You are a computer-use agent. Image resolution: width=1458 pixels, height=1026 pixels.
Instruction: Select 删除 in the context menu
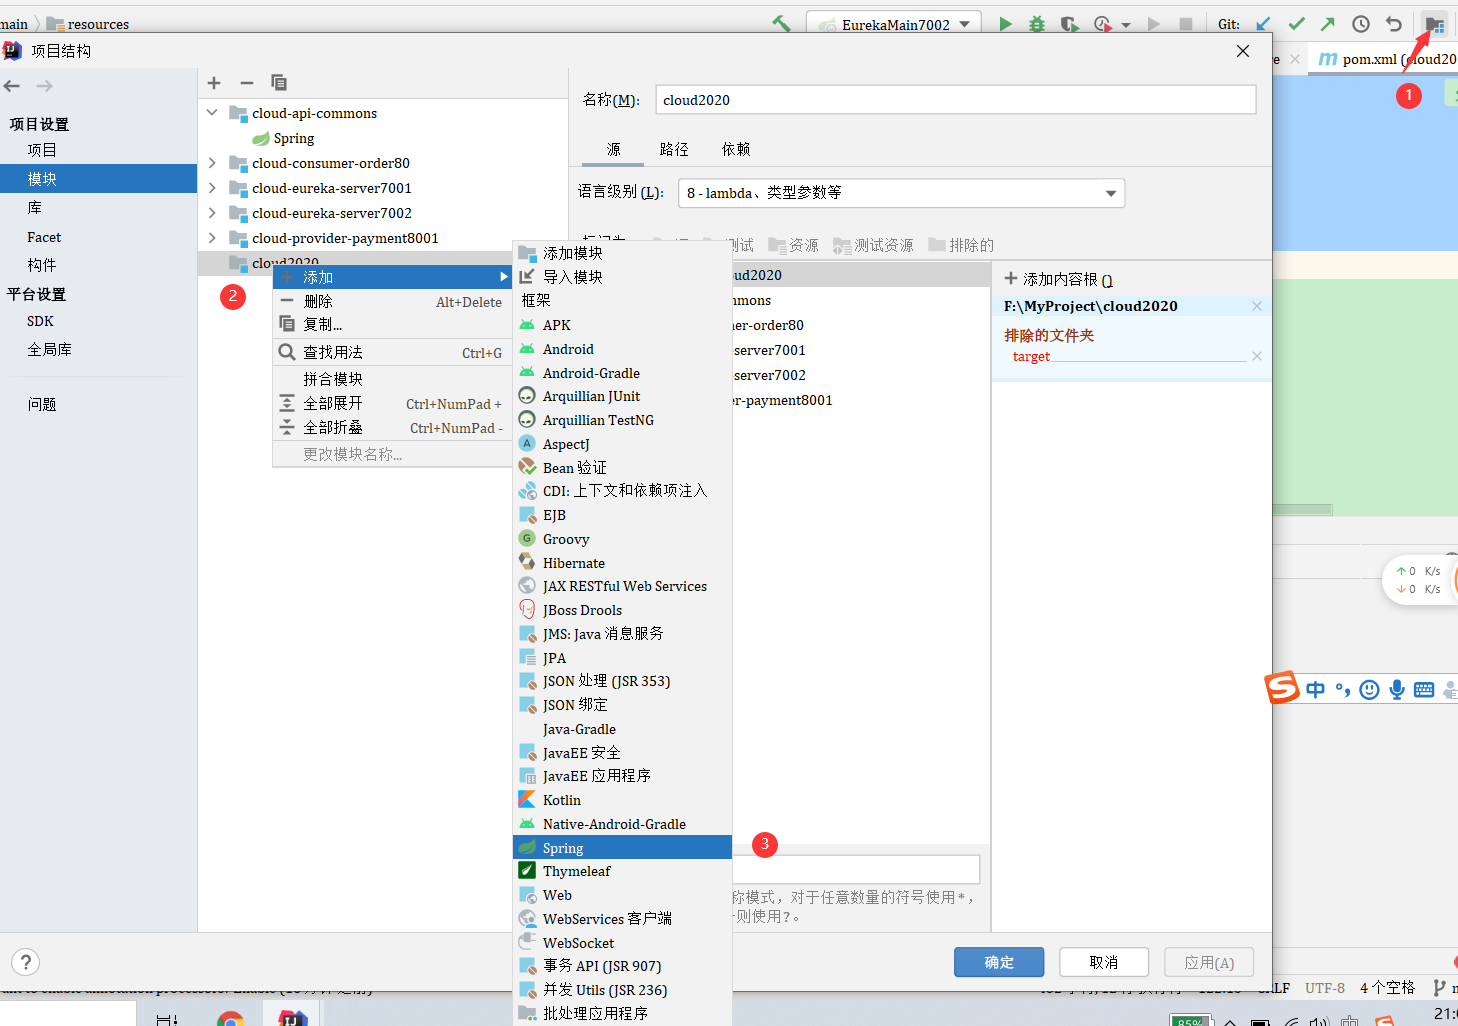tap(392, 301)
